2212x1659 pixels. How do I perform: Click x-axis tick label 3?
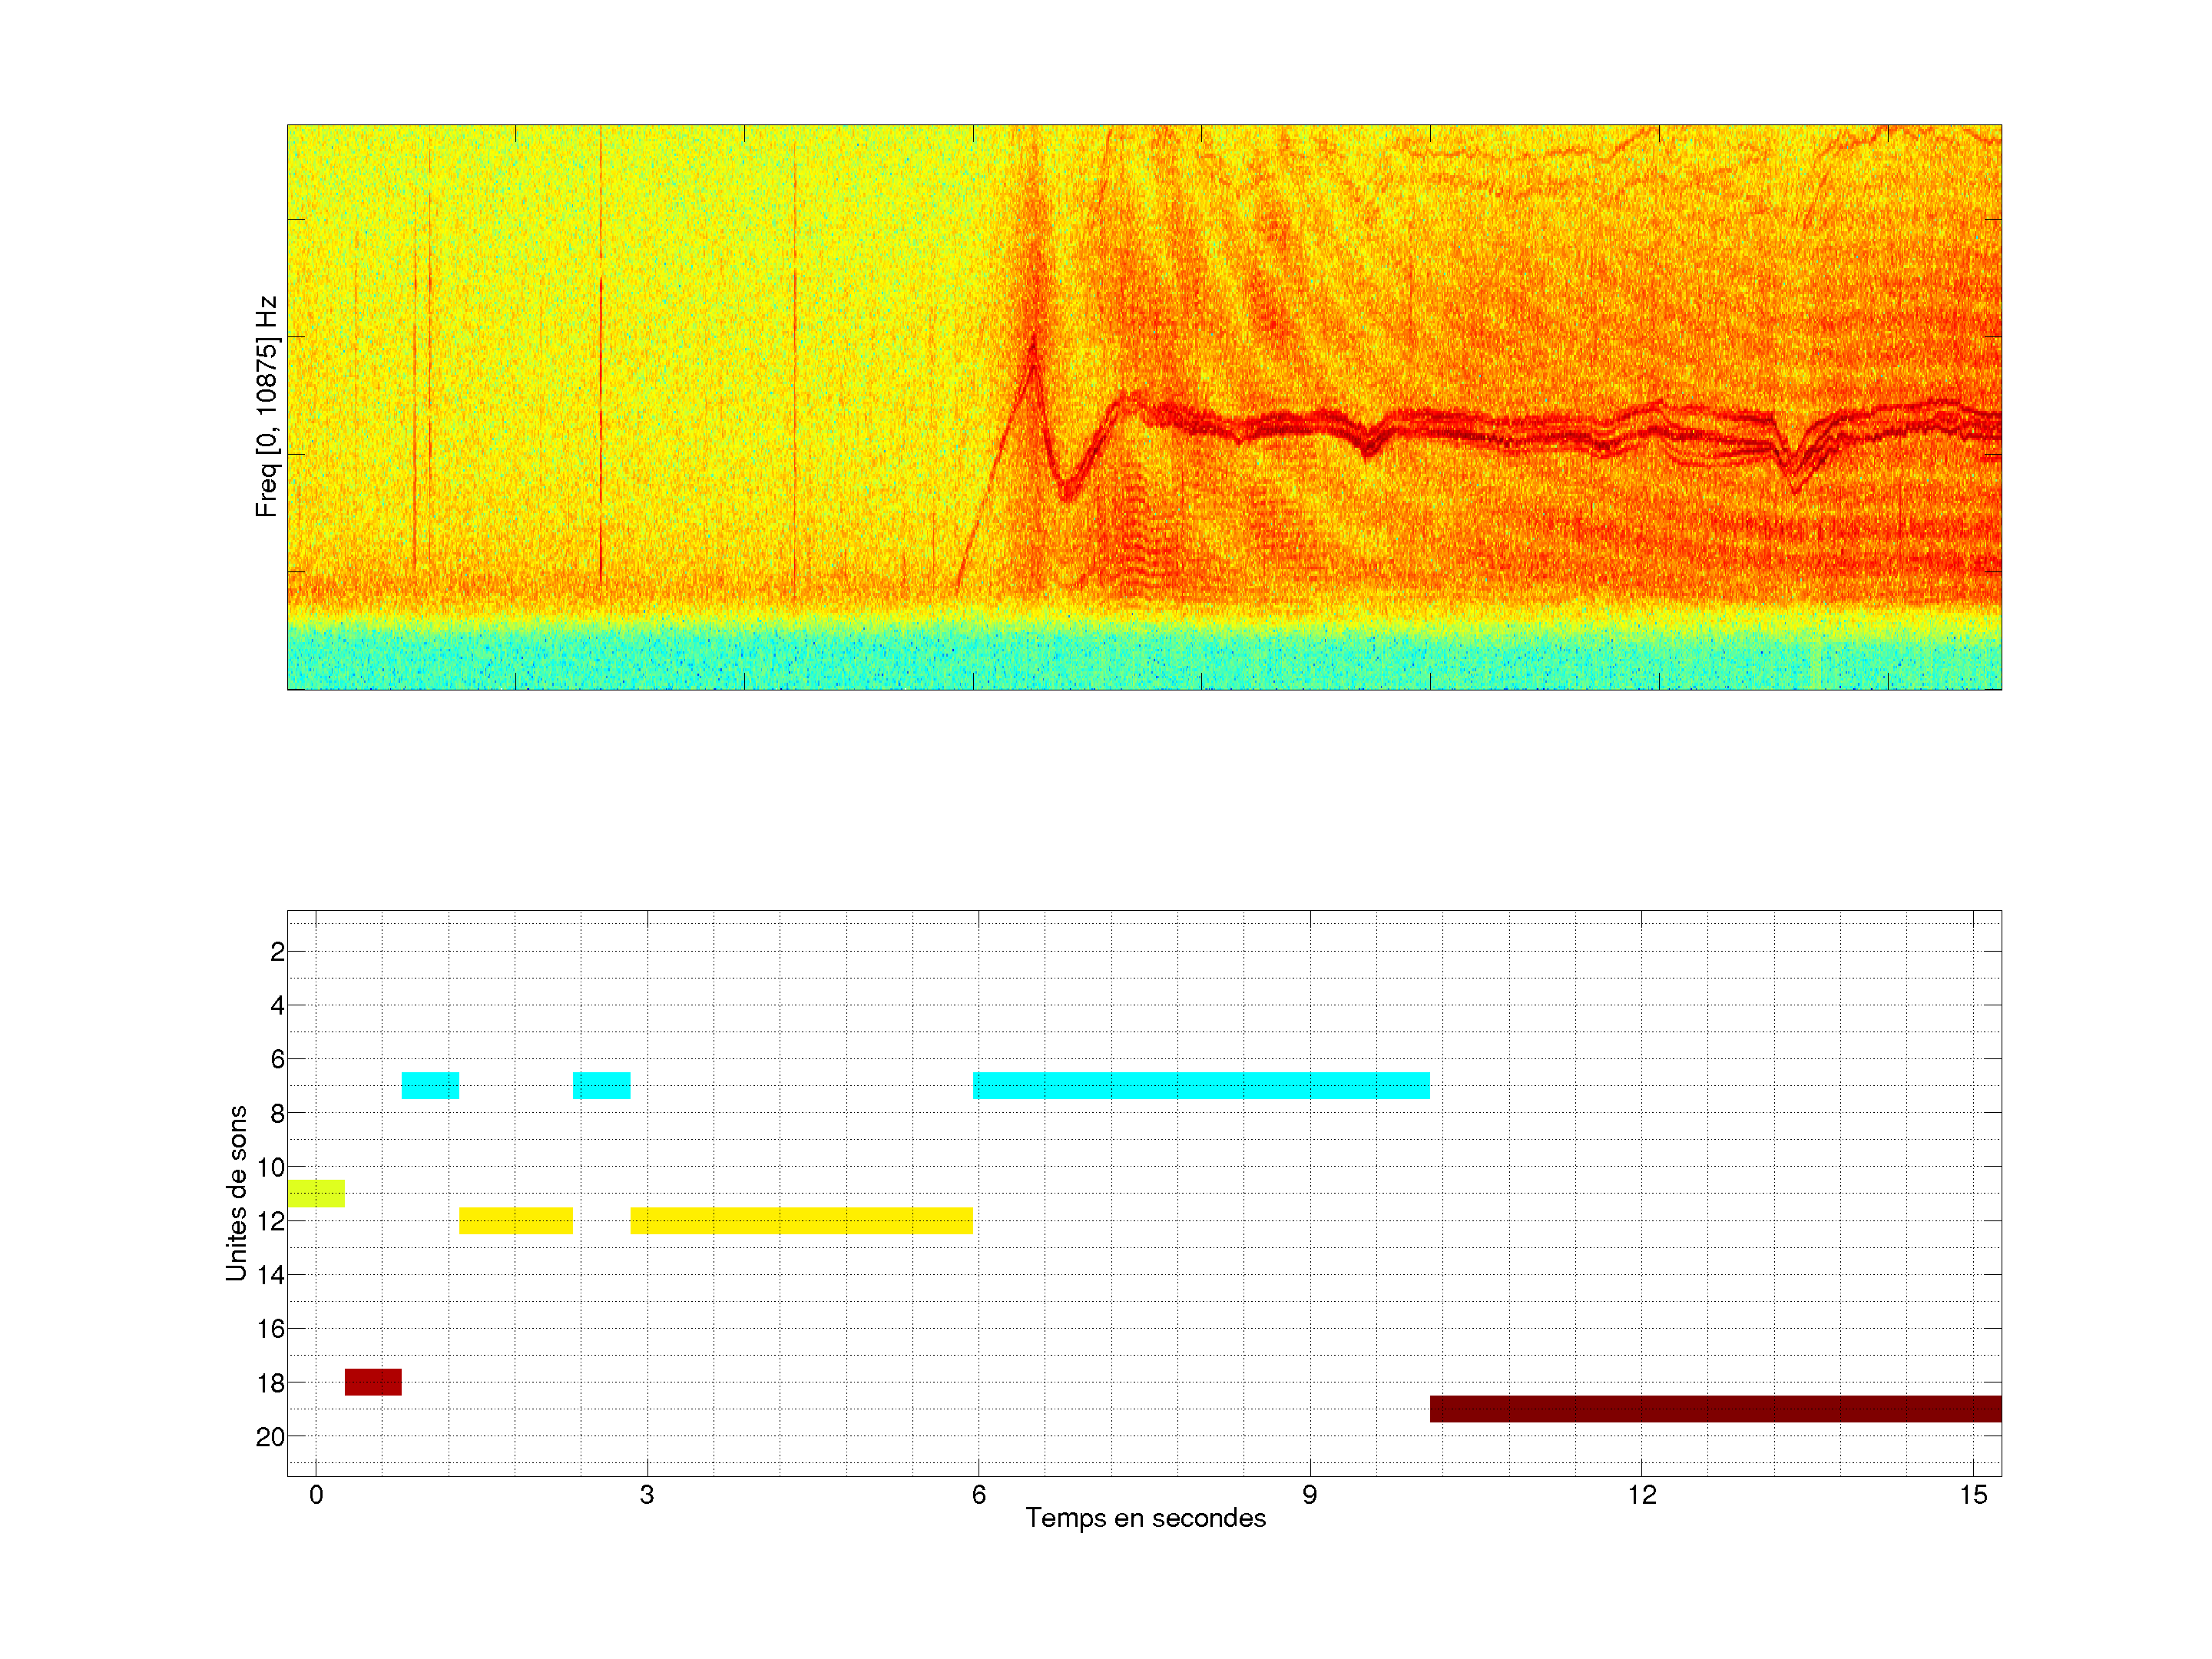click(x=647, y=1495)
